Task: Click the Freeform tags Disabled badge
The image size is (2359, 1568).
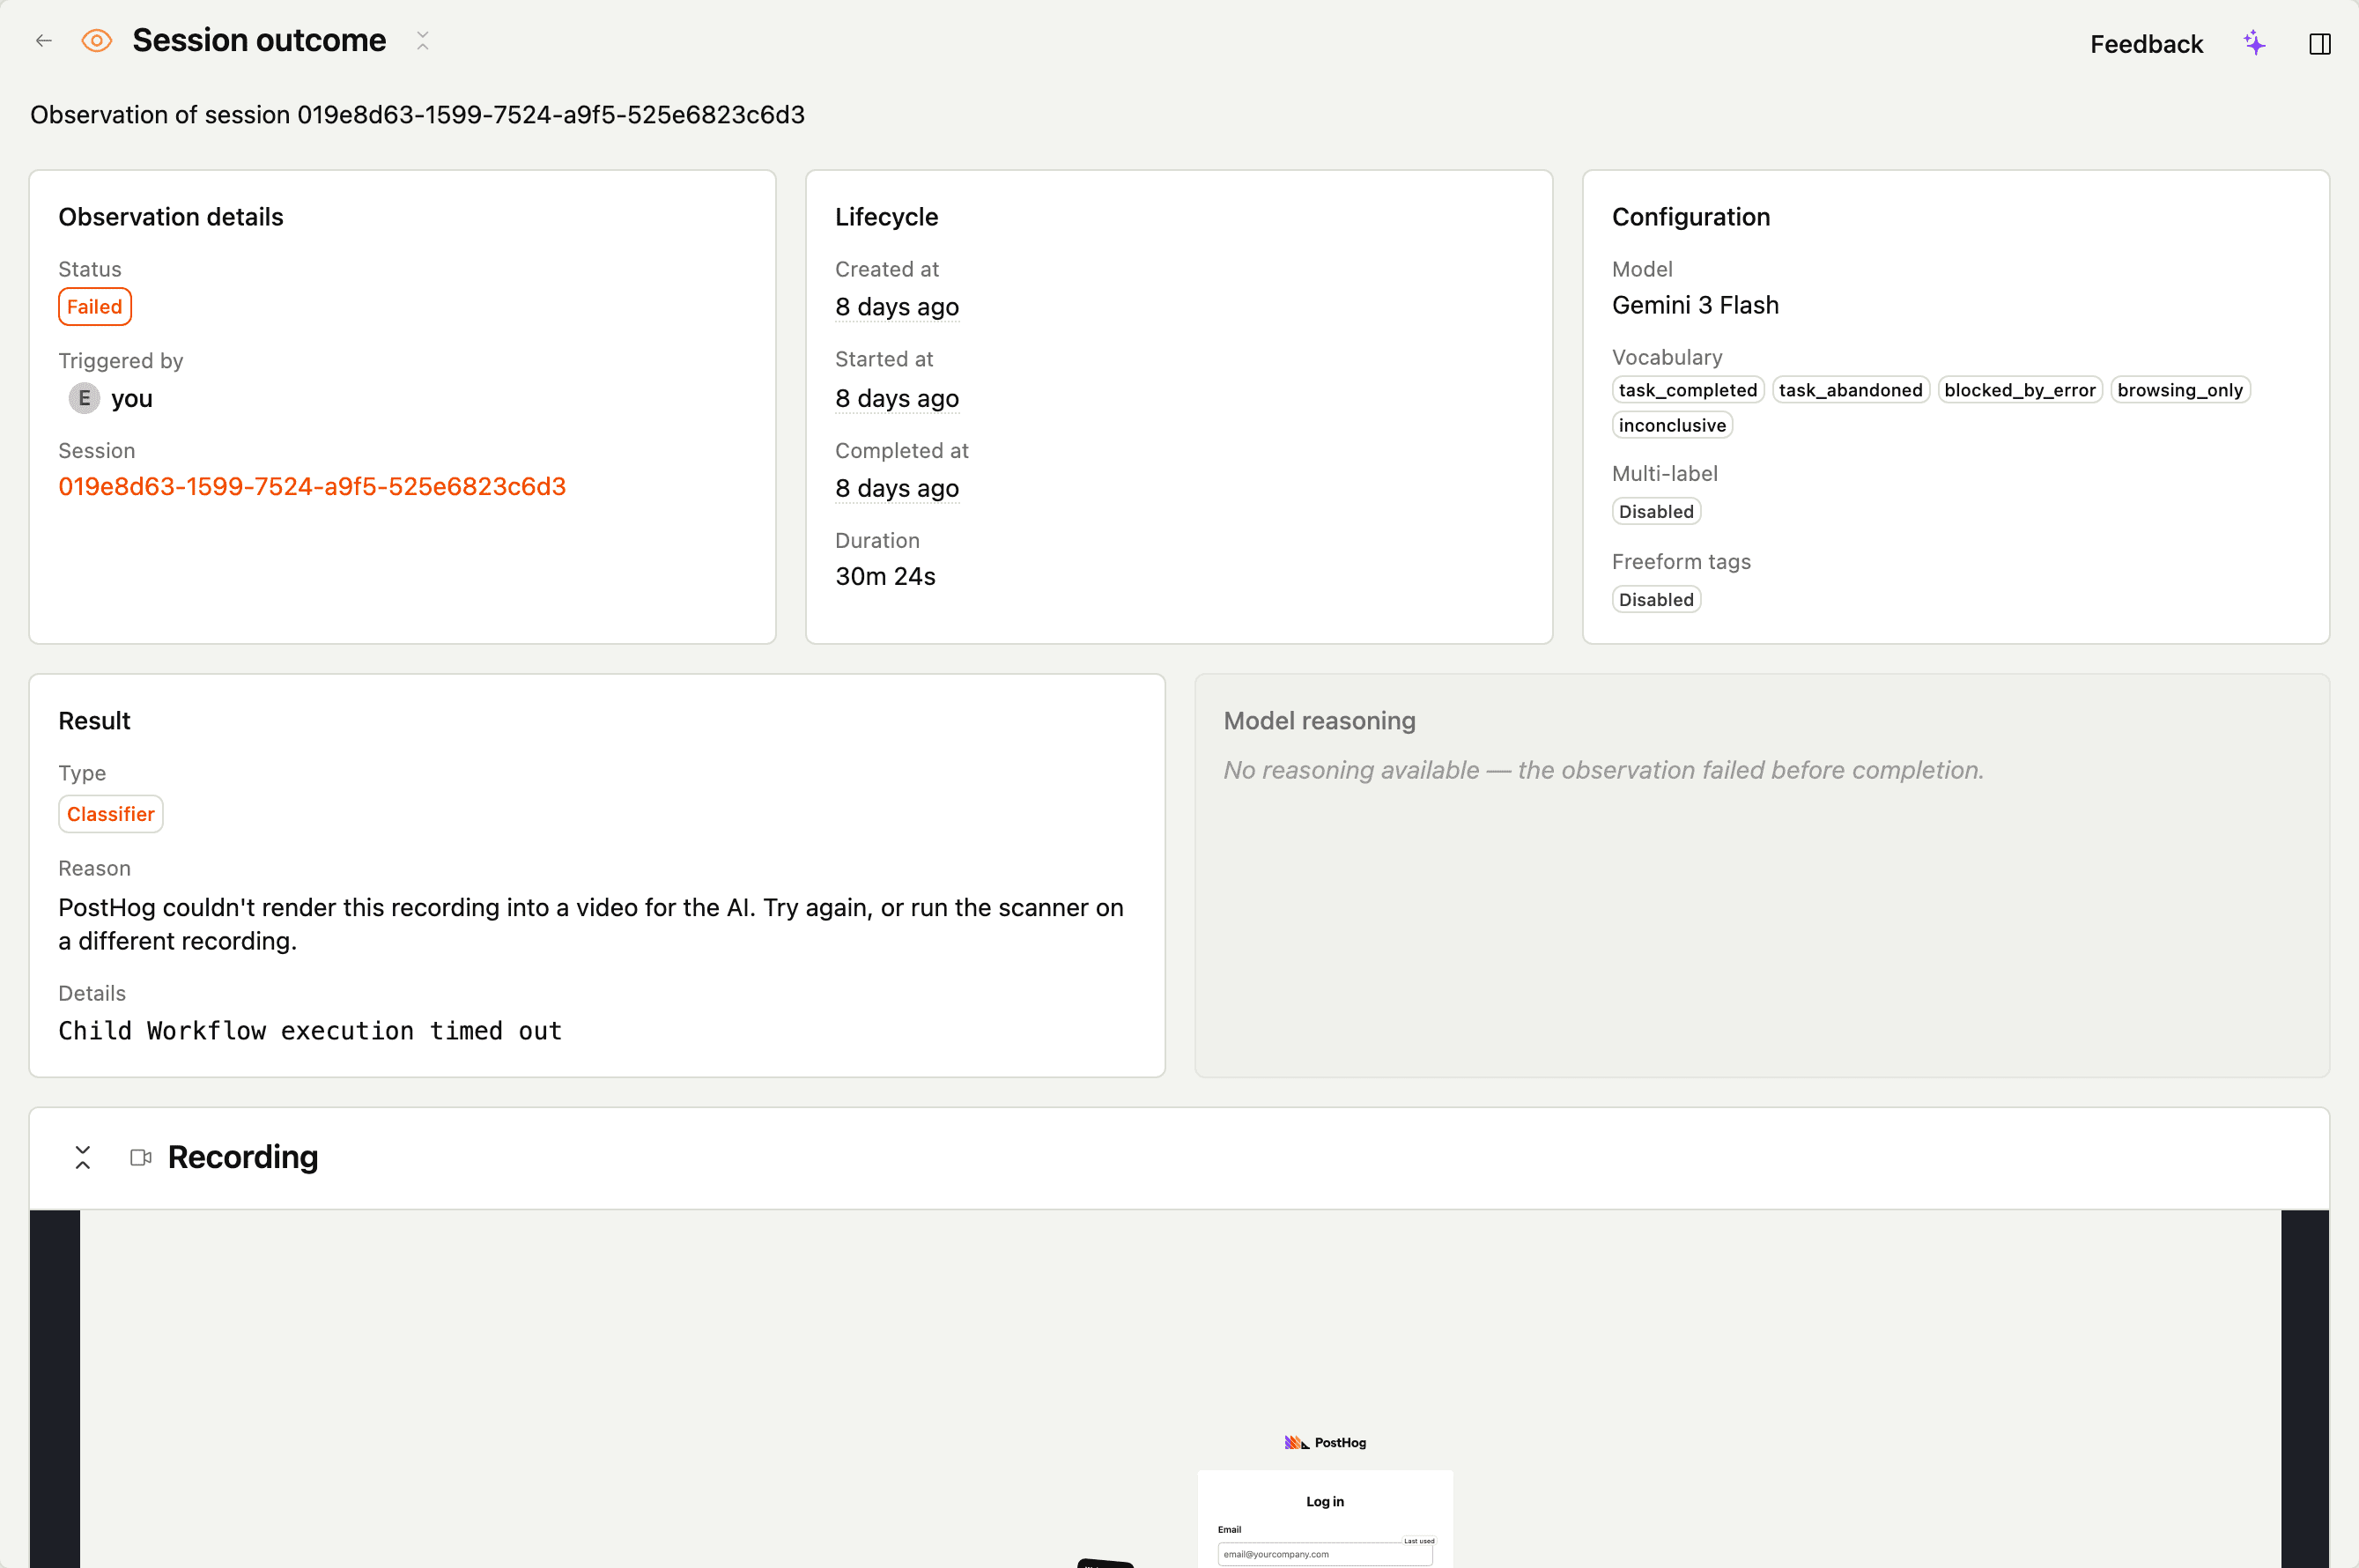Action: [x=1656, y=599]
